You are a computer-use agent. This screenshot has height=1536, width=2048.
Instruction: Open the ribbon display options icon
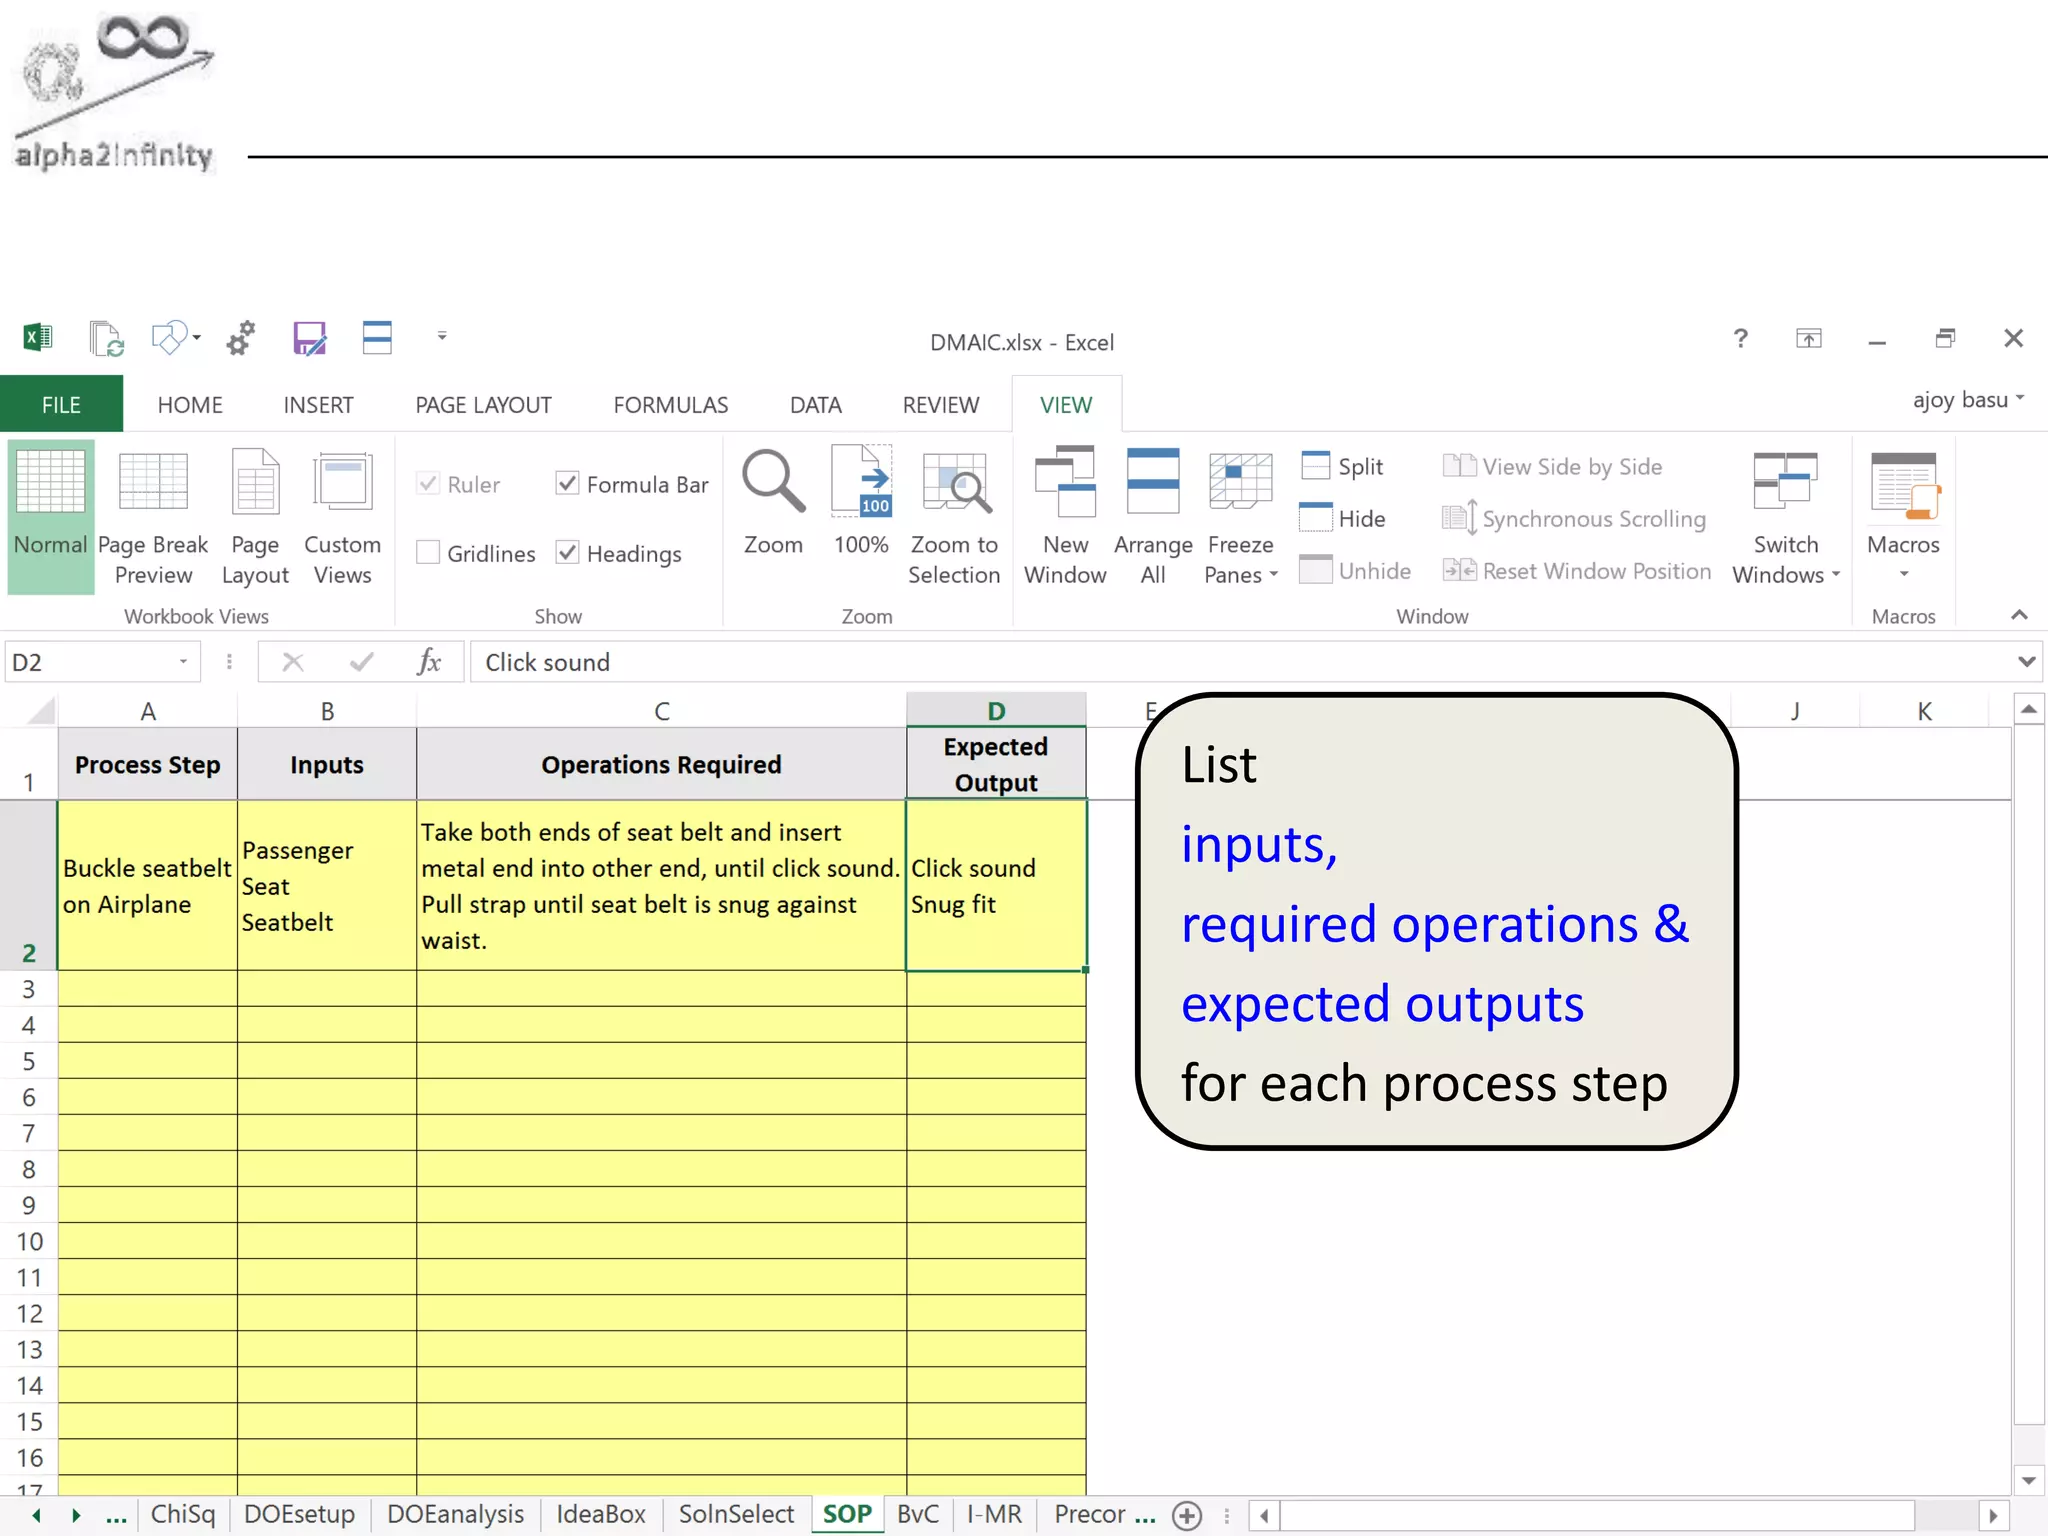point(1809,339)
